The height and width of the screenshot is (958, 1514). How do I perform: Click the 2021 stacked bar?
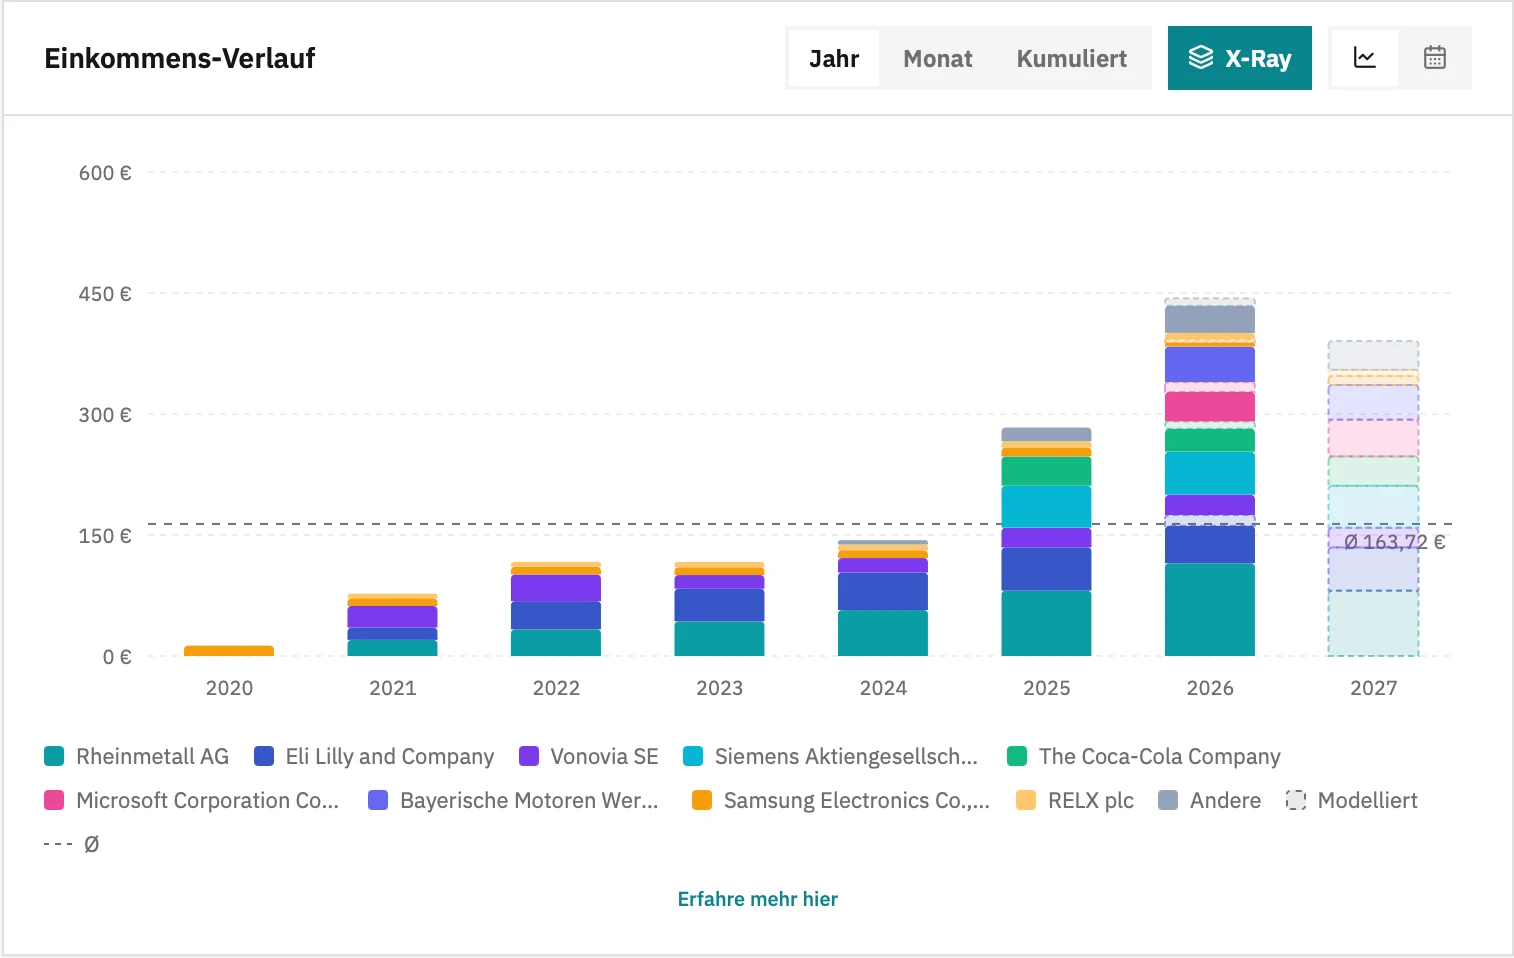[x=392, y=625]
